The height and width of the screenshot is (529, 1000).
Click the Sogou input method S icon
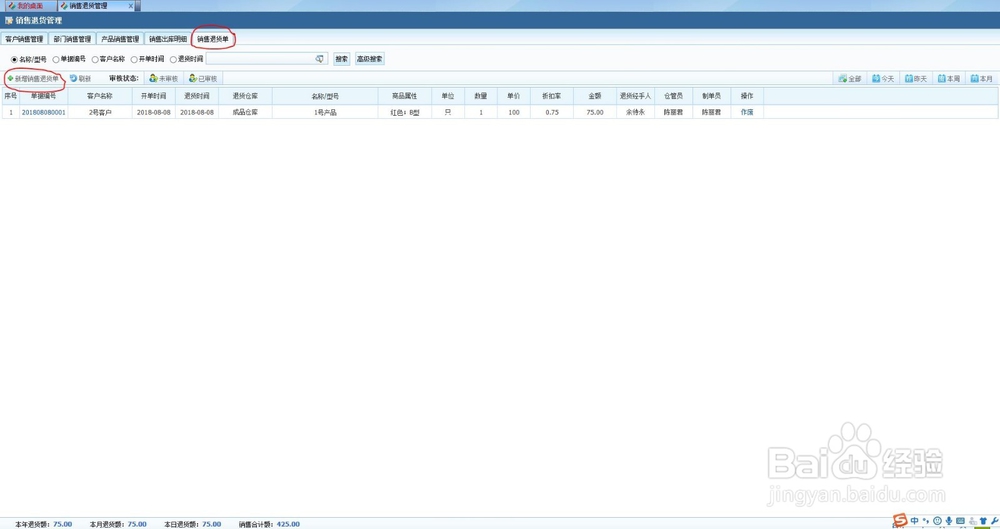[x=900, y=521]
